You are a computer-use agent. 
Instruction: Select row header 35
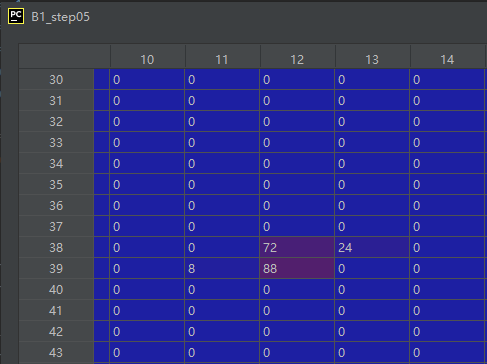56,185
